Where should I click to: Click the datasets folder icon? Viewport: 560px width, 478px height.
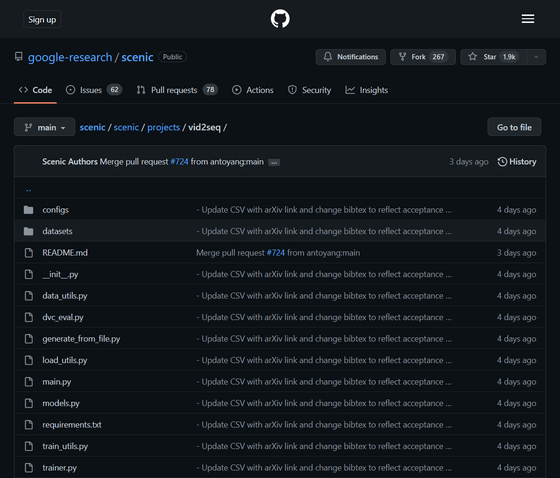point(29,231)
